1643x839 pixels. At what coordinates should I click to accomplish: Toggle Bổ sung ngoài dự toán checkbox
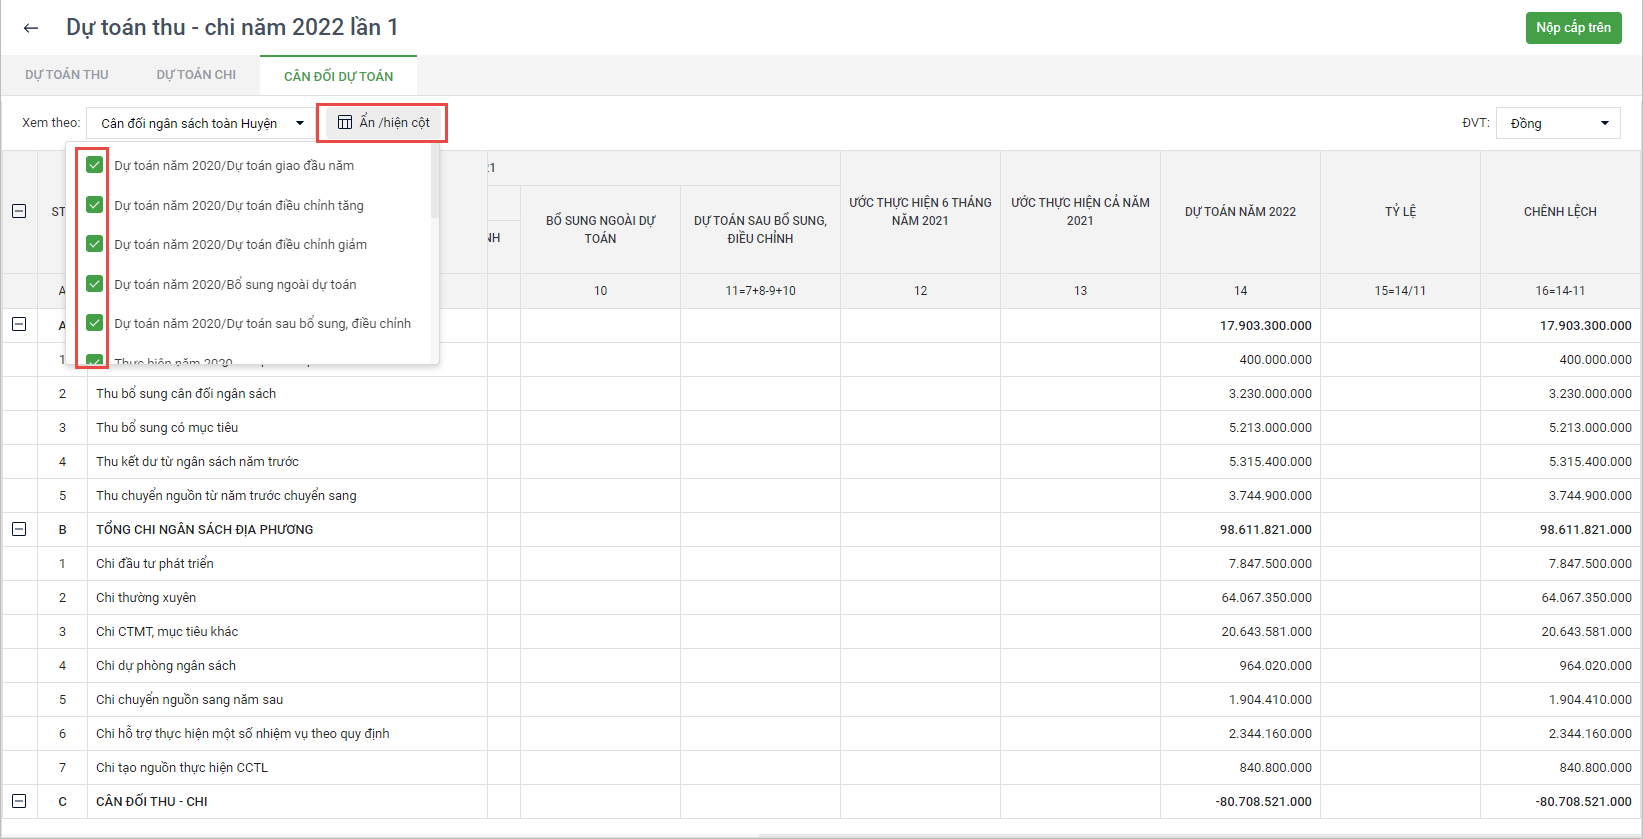point(95,284)
